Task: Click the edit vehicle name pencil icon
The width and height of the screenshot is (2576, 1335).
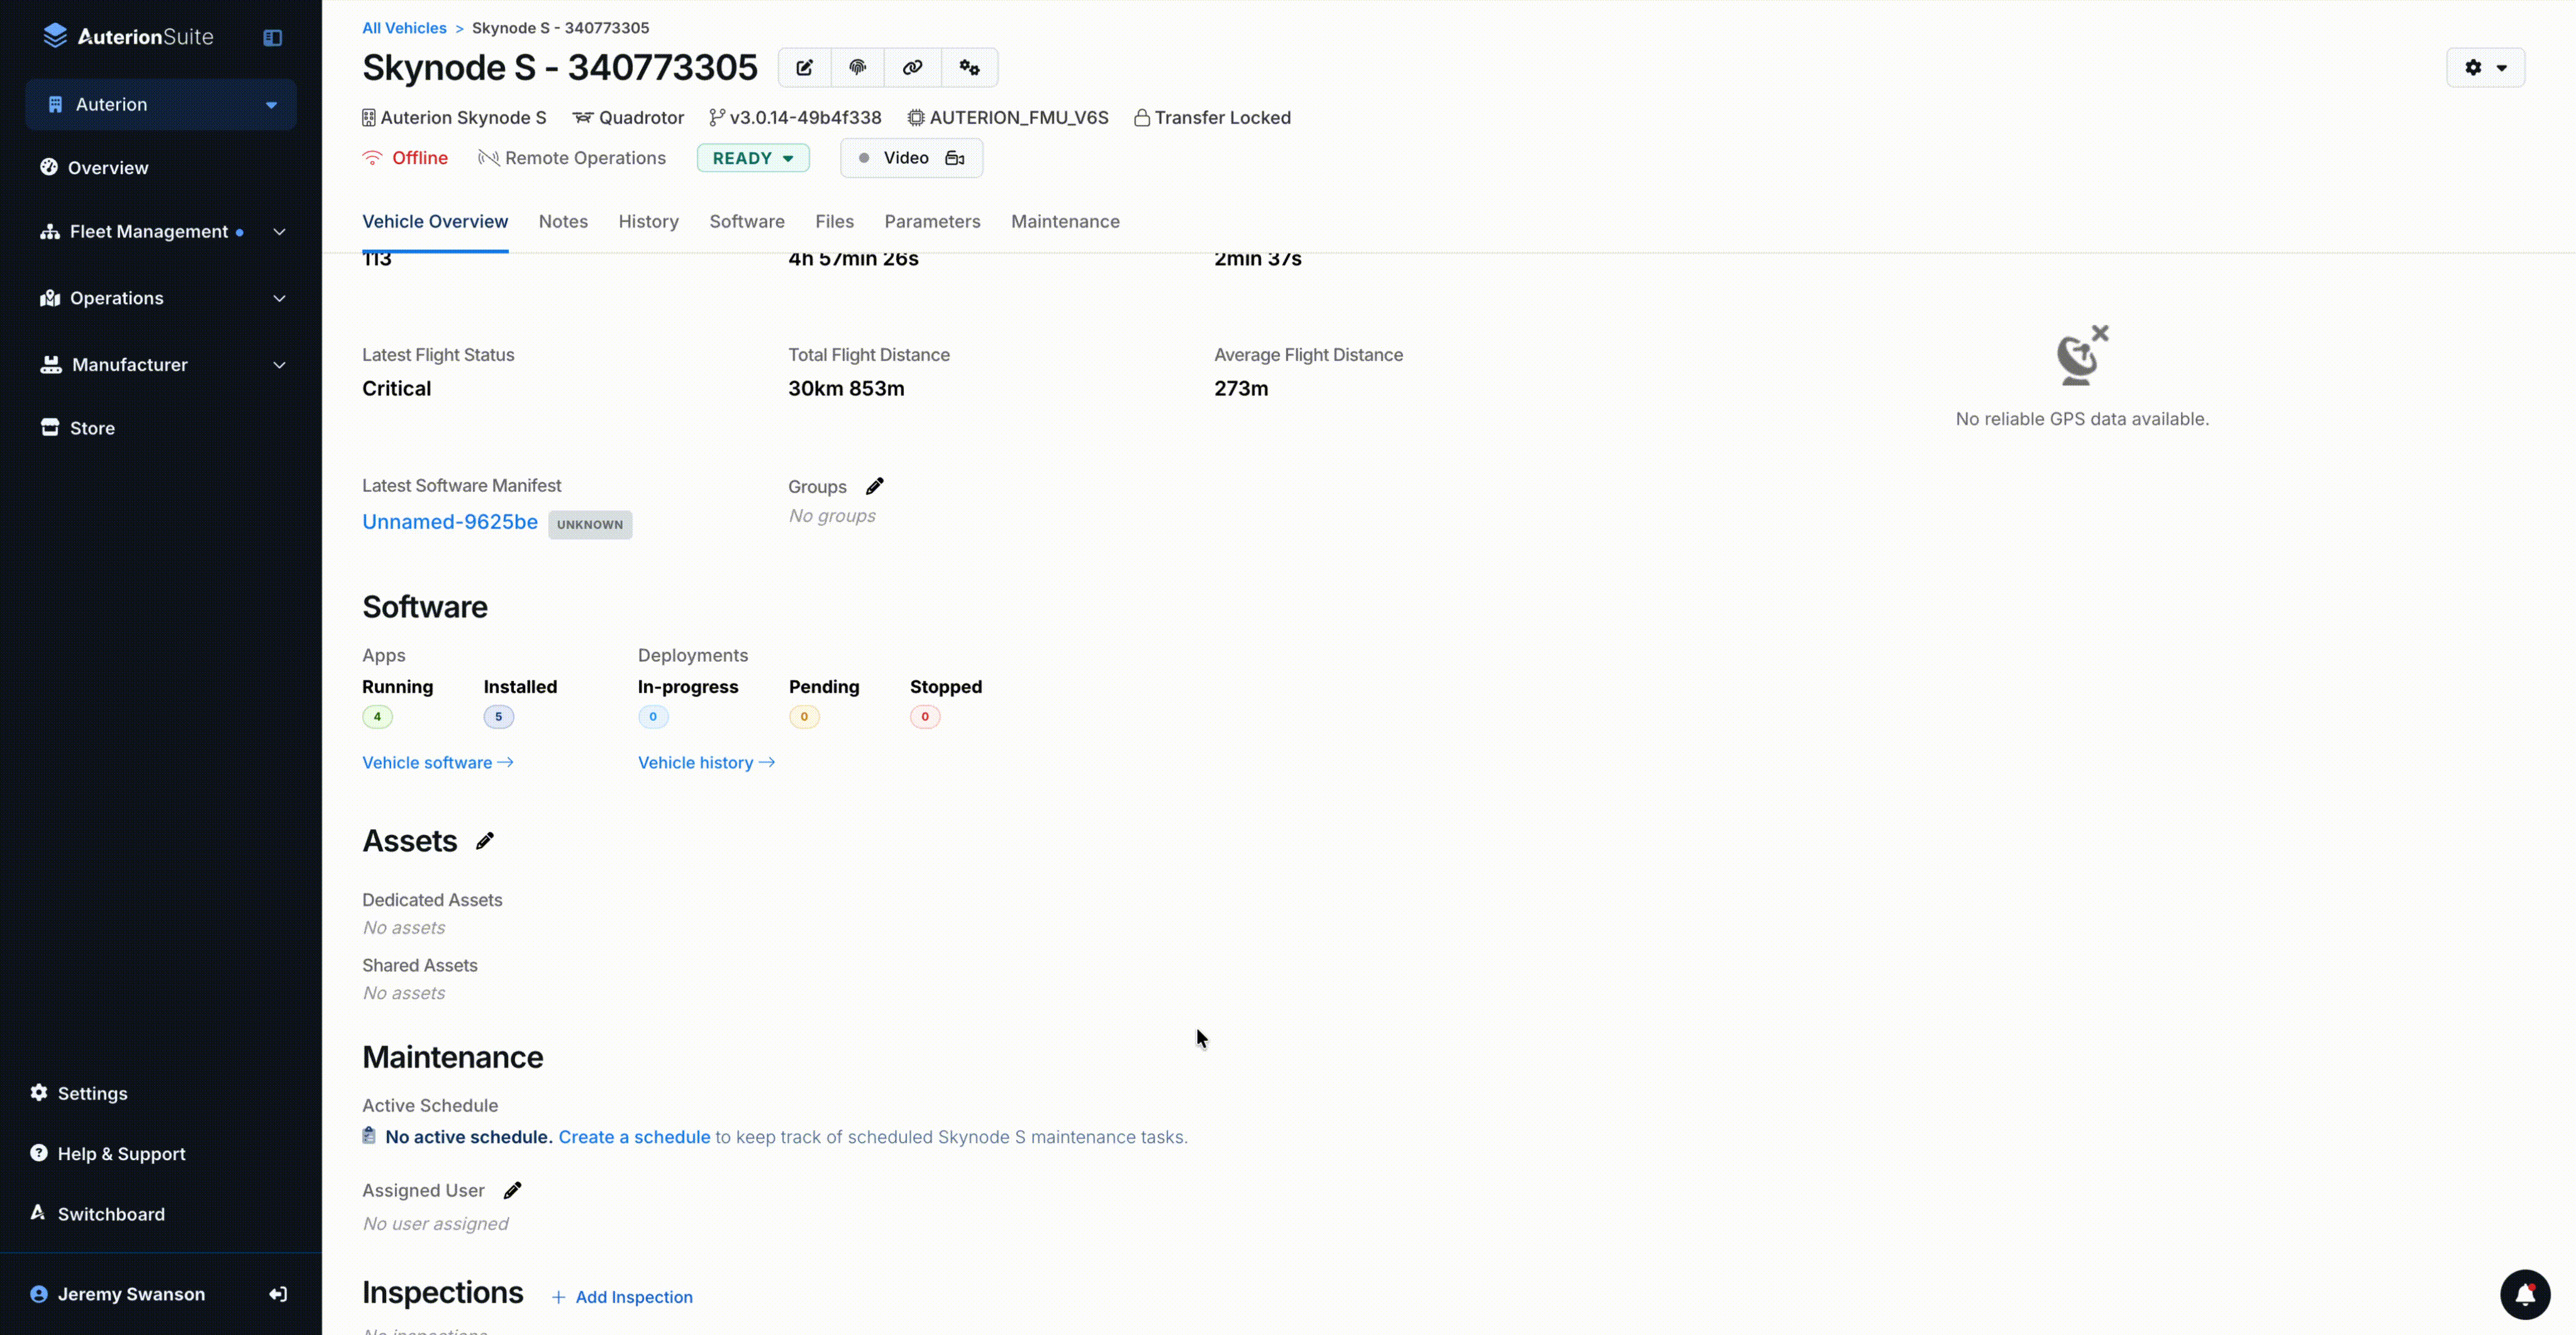Action: [804, 67]
